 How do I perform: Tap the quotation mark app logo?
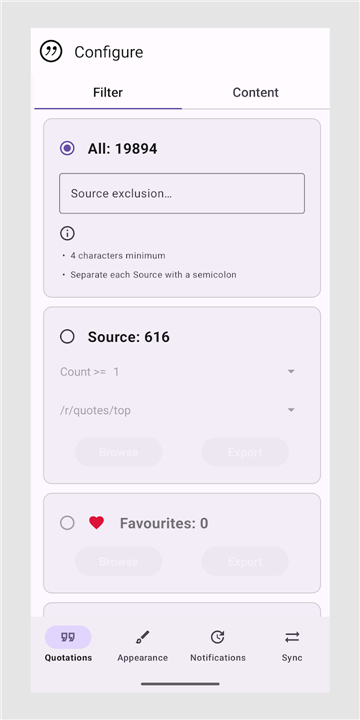(x=51, y=52)
